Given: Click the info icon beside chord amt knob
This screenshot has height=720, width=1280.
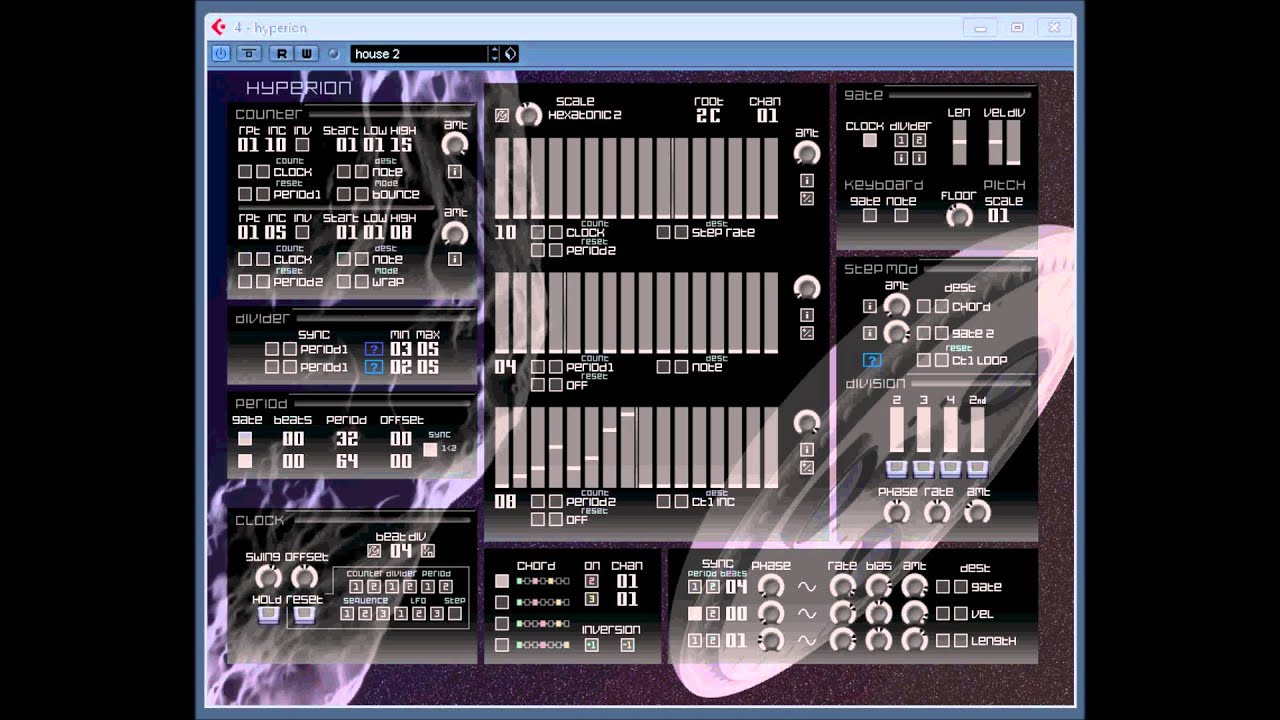Looking at the screenshot, I should [x=870, y=306].
